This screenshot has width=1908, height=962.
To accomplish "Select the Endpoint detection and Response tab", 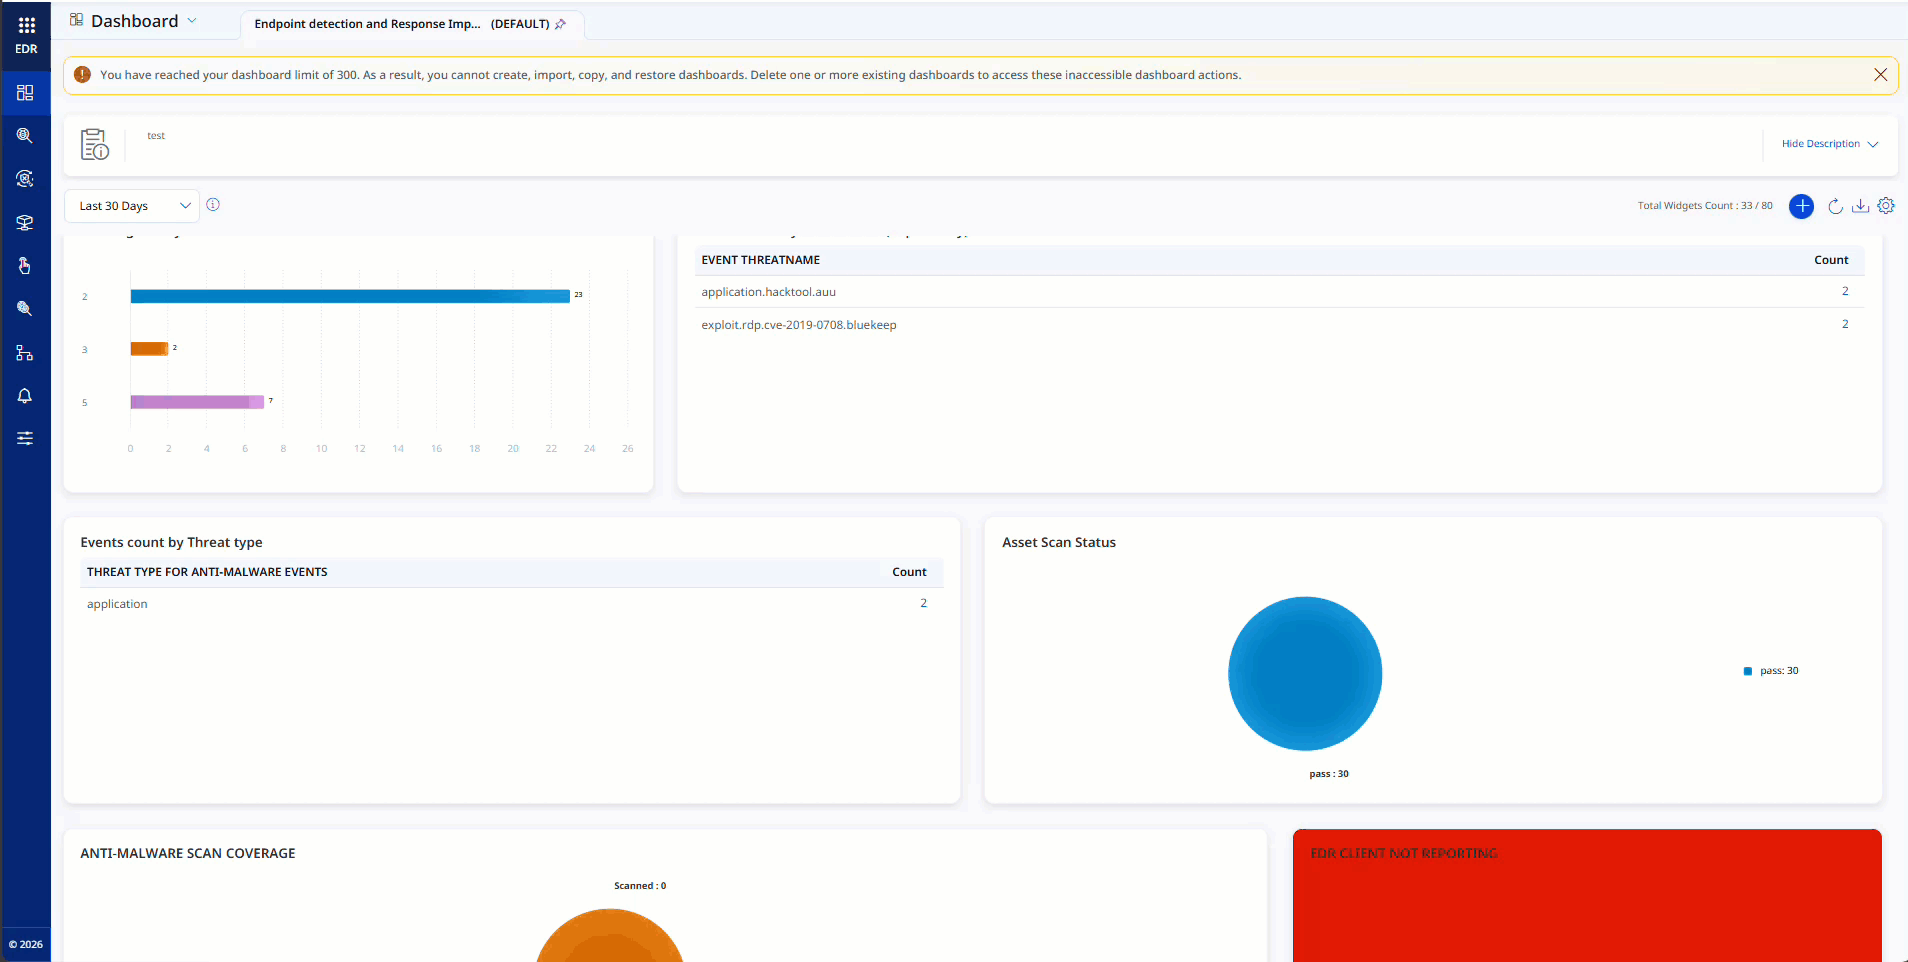I will [x=413, y=24].
